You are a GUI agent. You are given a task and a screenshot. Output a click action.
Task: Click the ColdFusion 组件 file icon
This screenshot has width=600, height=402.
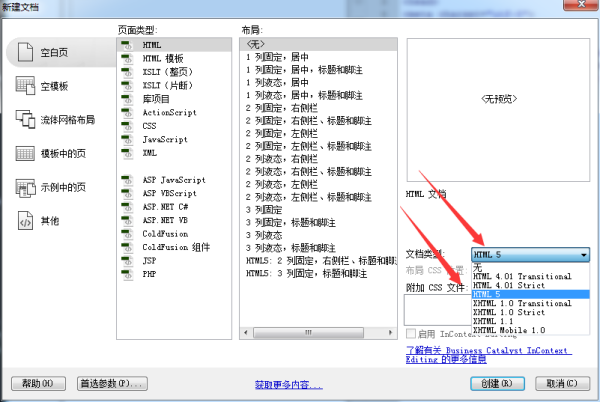tap(127, 247)
